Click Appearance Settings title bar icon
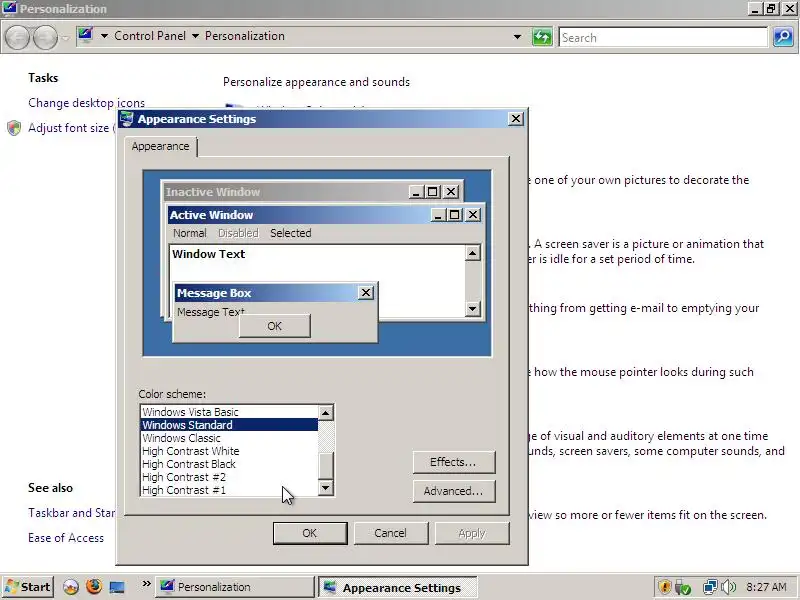 [x=126, y=119]
